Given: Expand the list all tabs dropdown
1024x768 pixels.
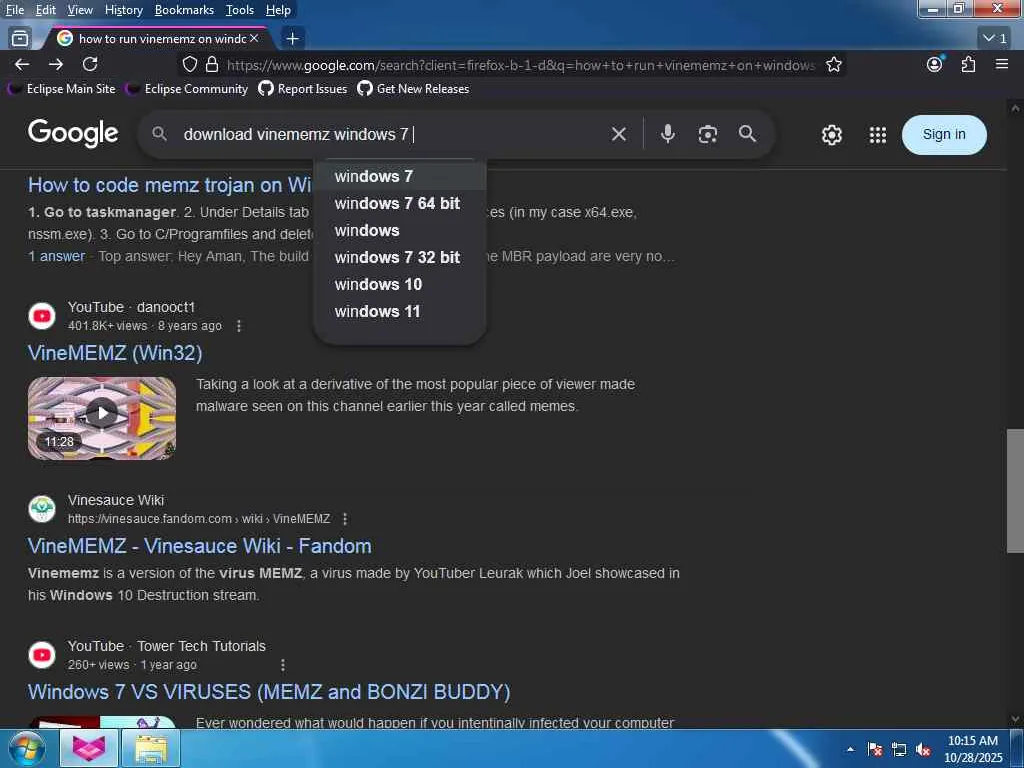Looking at the screenshot, I should point(995,39).
